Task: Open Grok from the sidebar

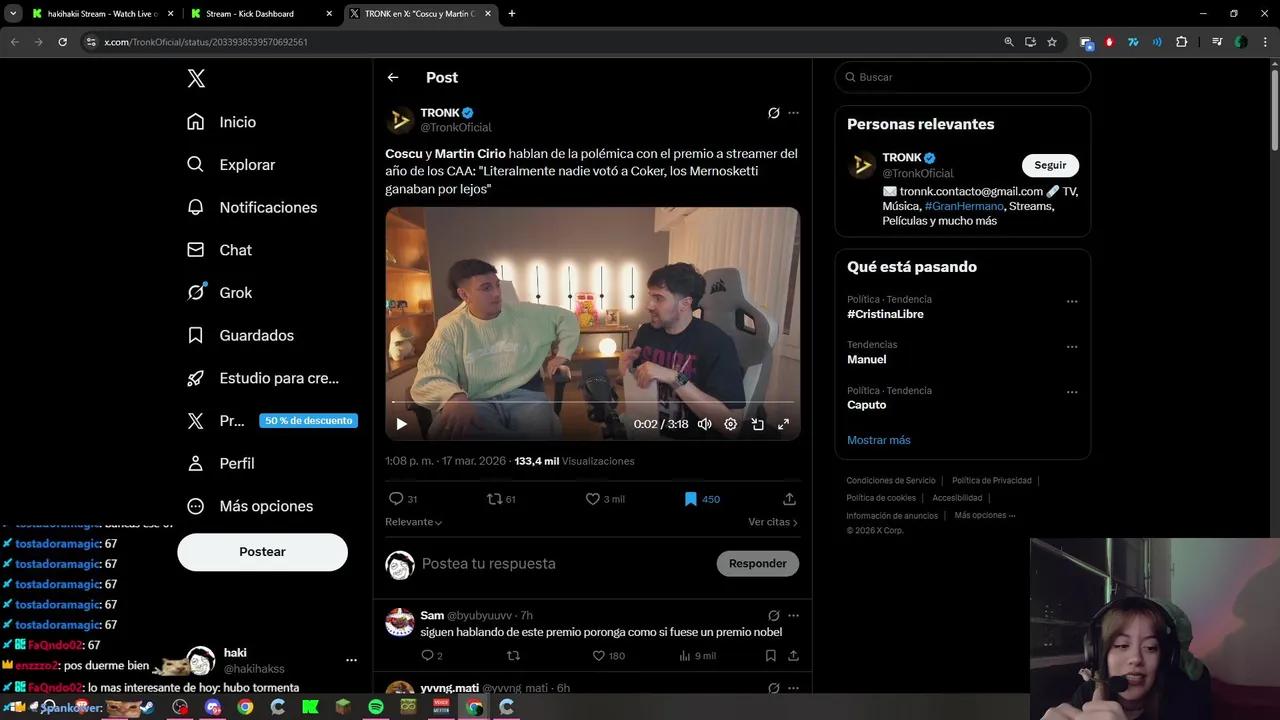Action: point(219,293)
